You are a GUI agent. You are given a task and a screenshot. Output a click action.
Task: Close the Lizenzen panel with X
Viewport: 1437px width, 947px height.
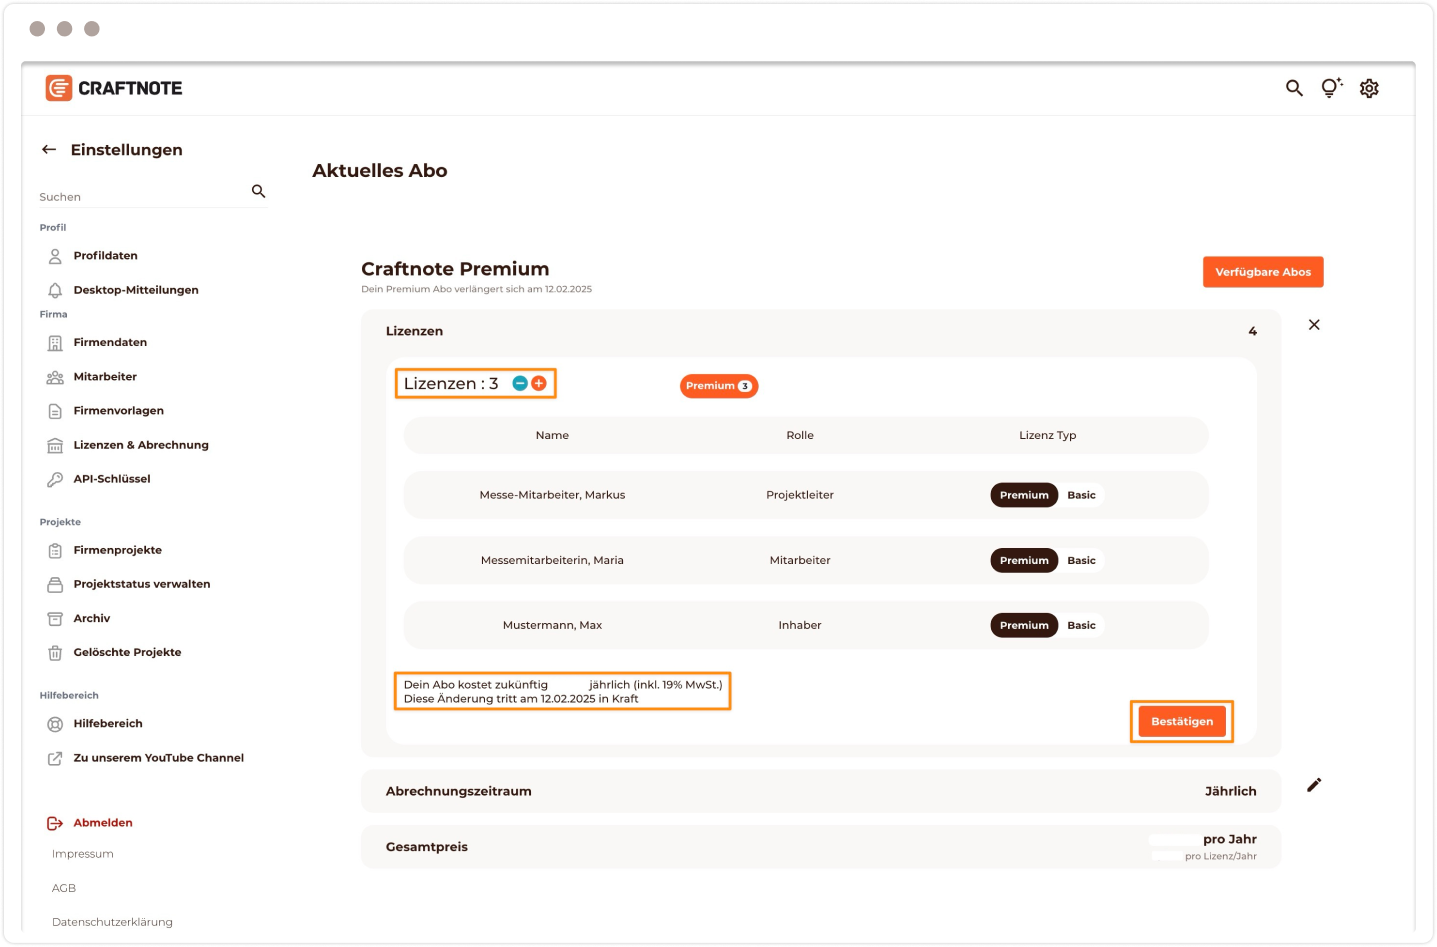1314,325
